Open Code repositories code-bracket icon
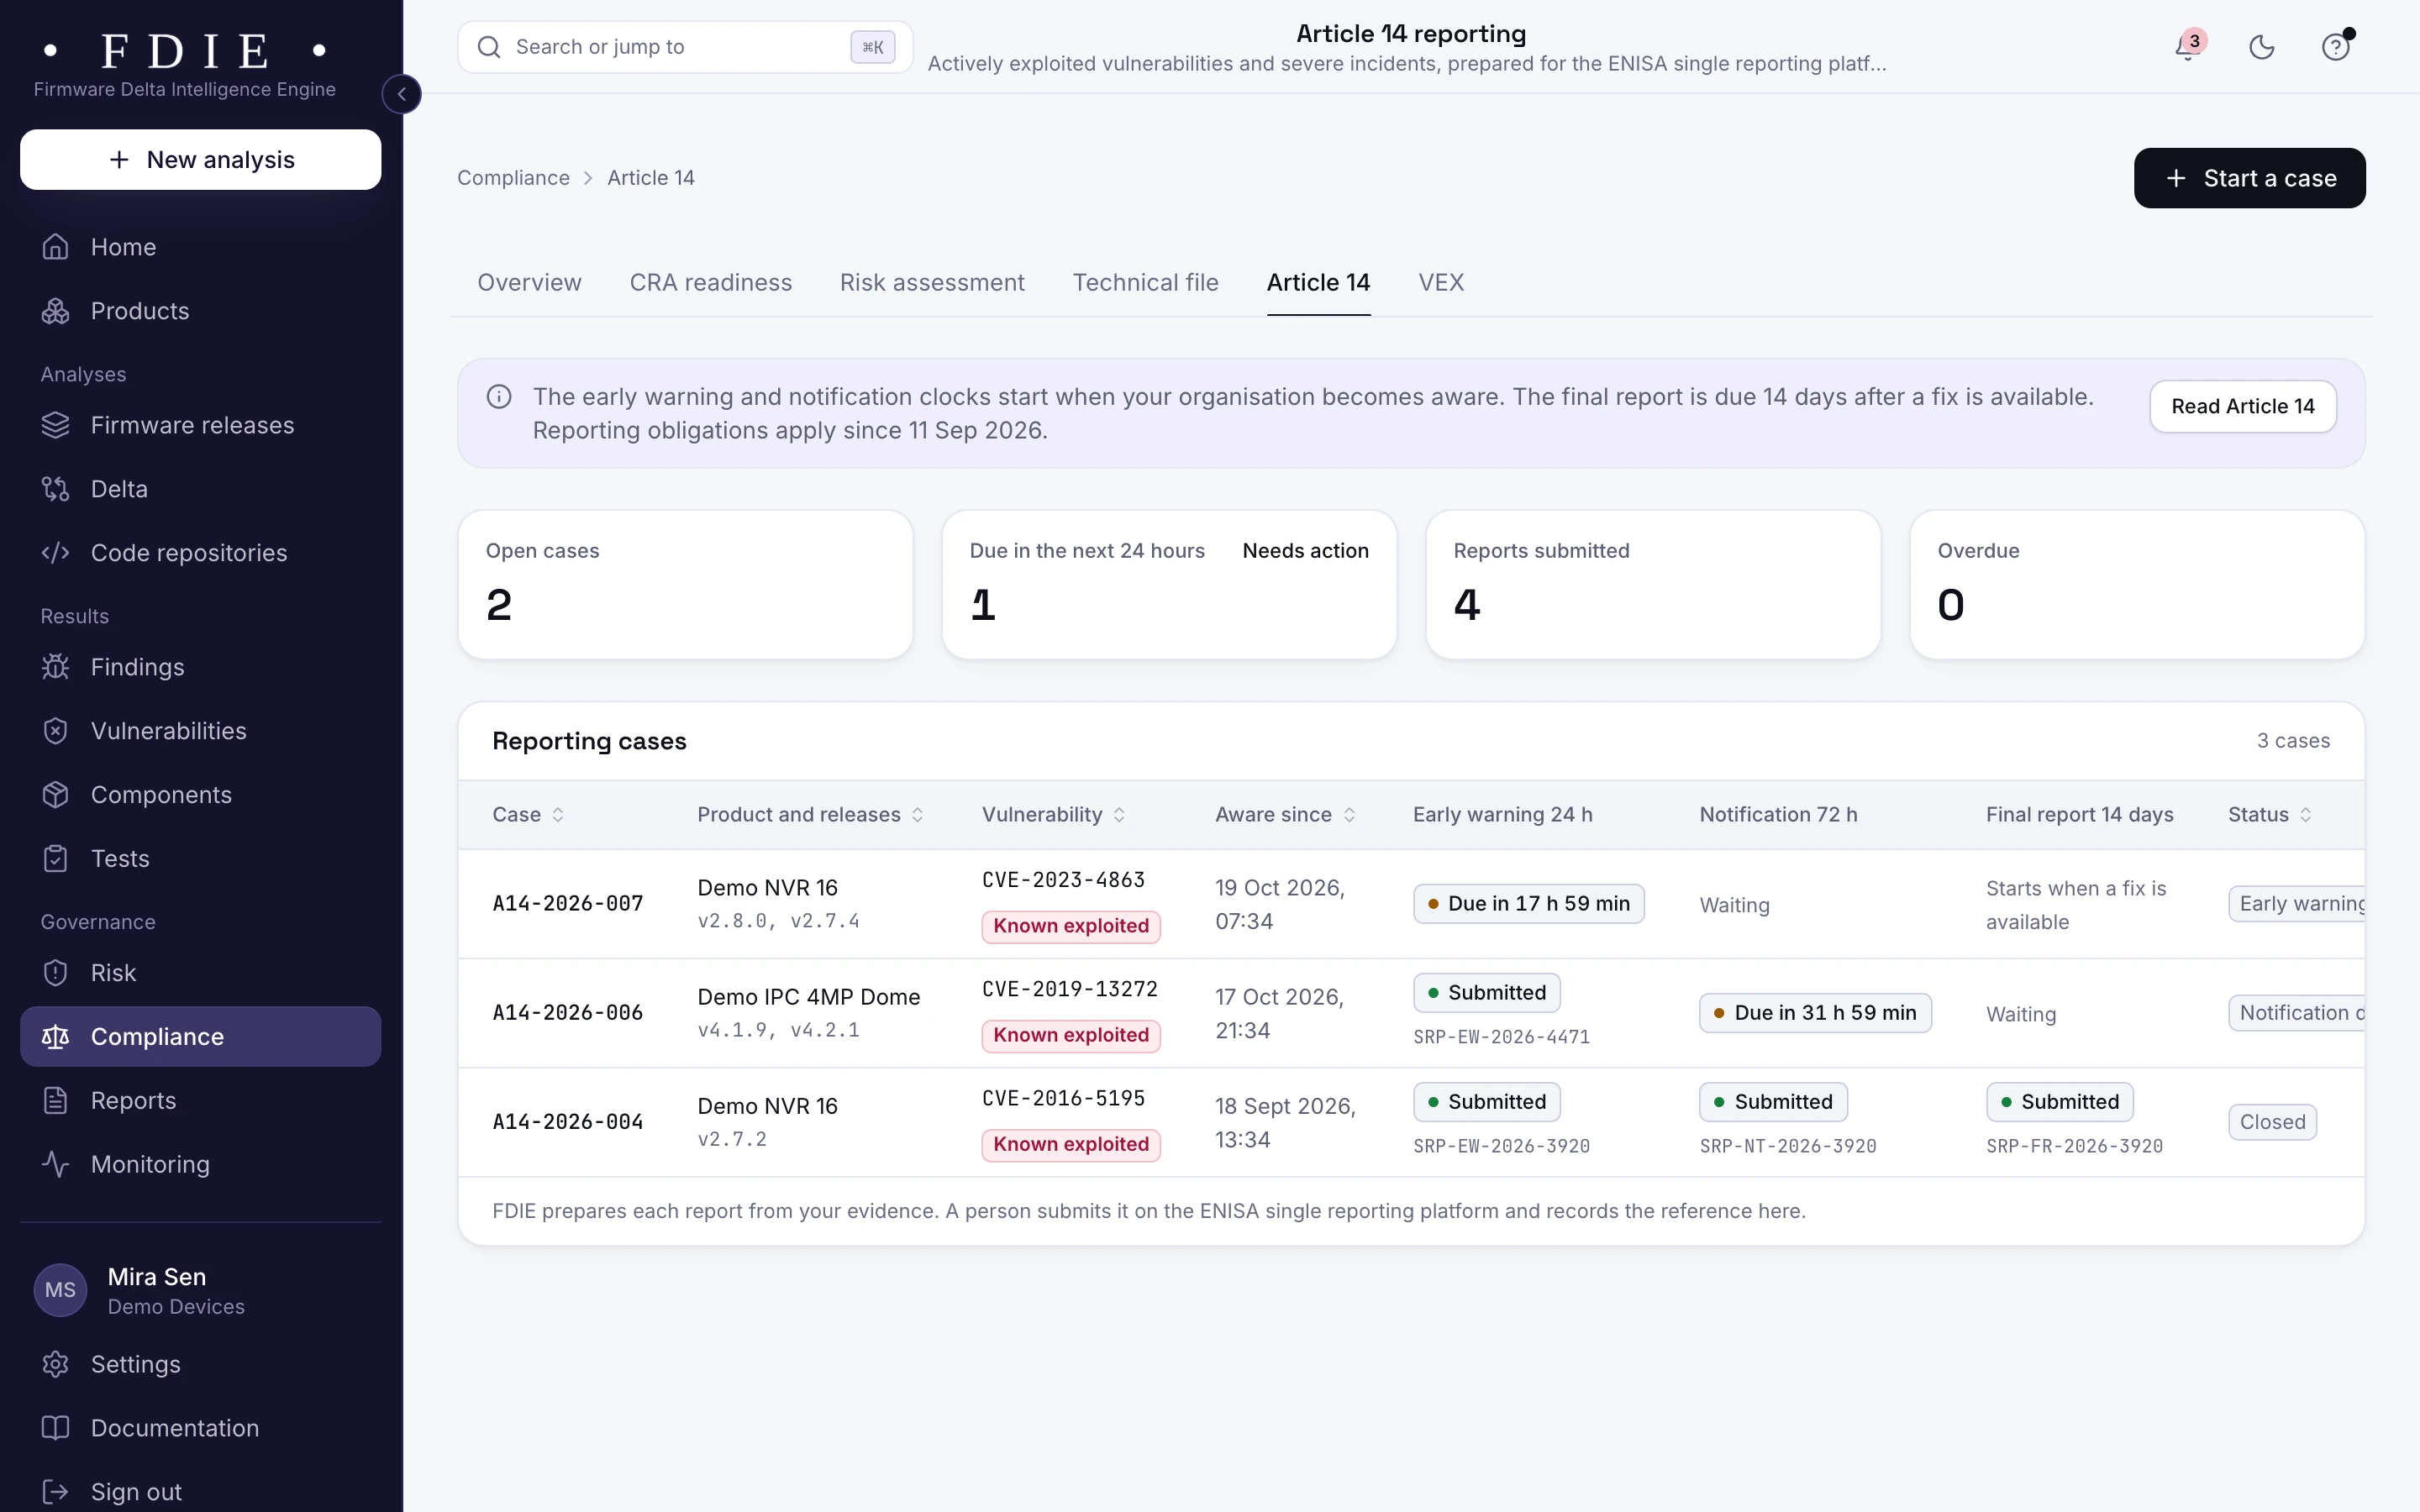 click(x=56, y=553)
